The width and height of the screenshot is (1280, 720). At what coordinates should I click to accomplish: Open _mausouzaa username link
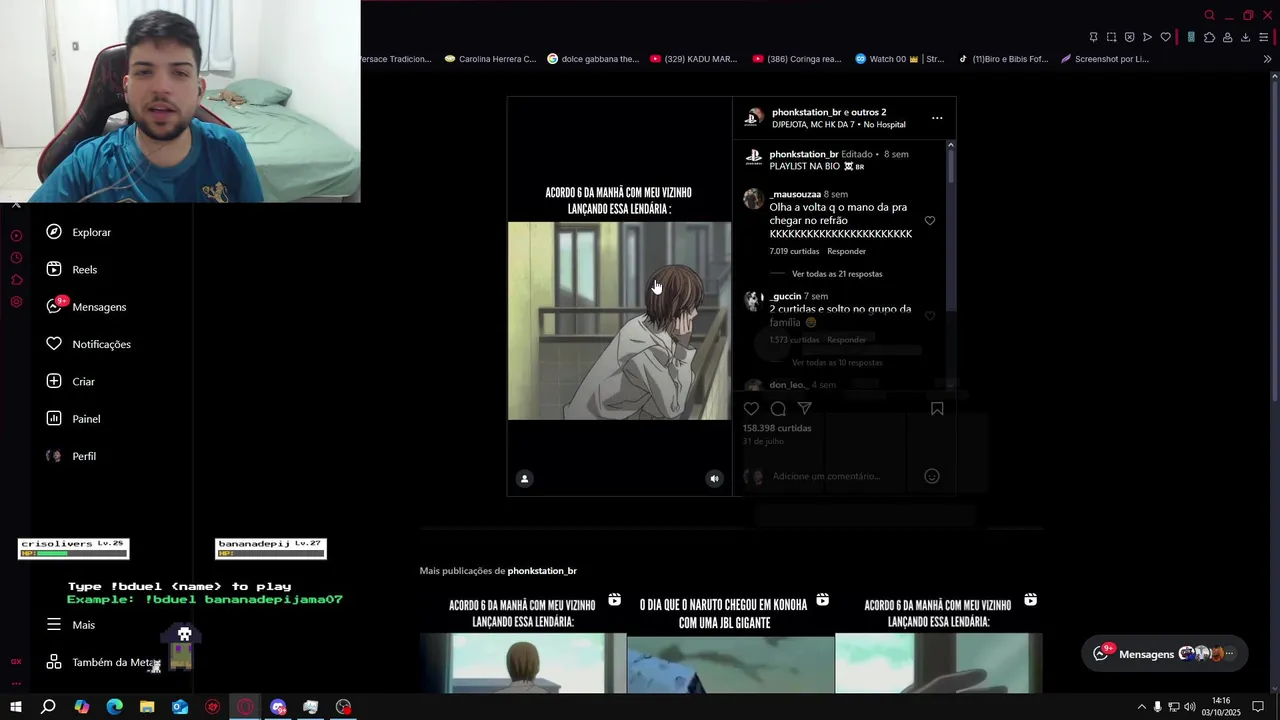(x=795, y=194)
